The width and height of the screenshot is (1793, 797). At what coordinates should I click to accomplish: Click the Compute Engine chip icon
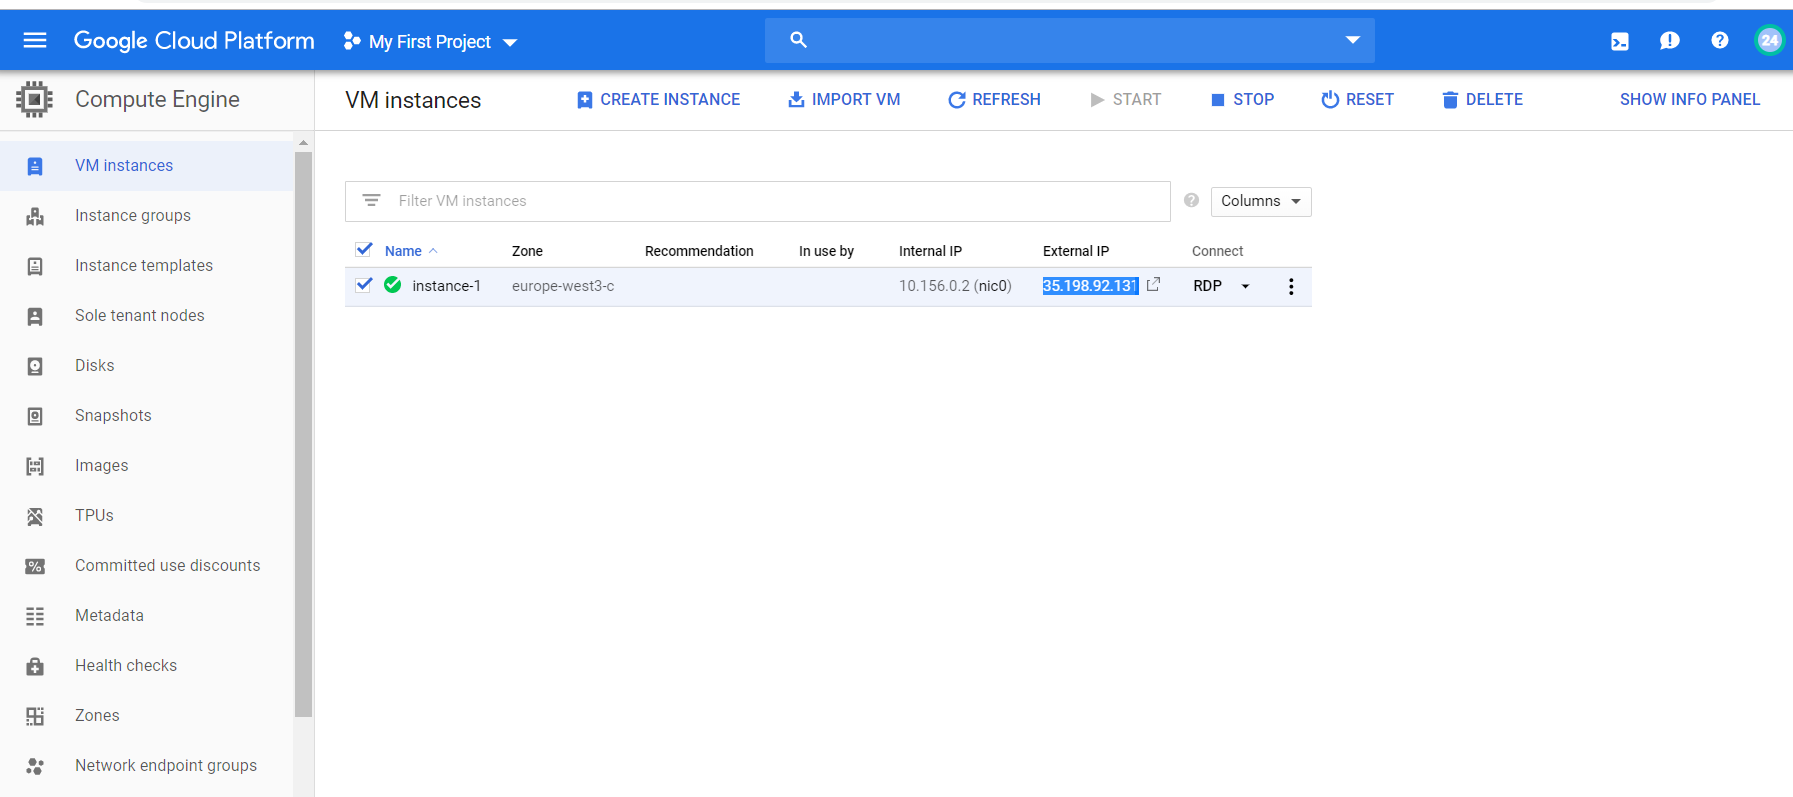[x=35, y=99]
